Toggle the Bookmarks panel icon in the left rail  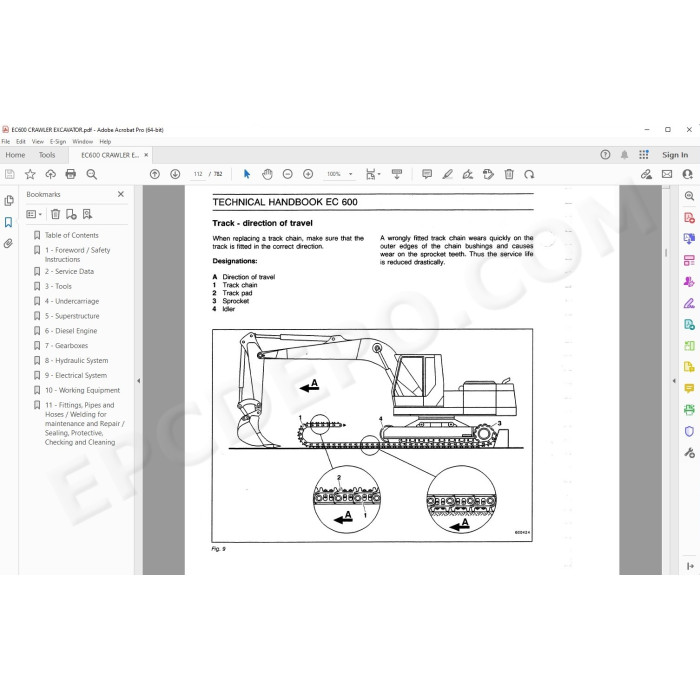pos(8,222)
